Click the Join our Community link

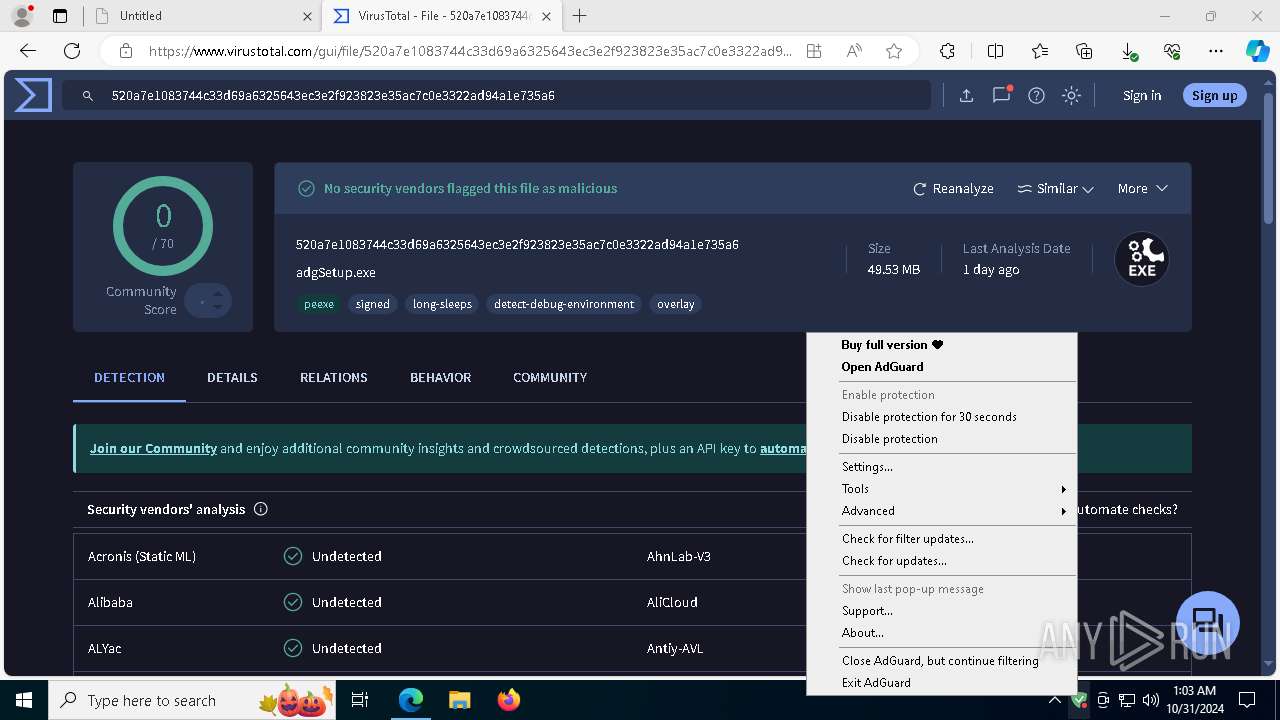153,448
